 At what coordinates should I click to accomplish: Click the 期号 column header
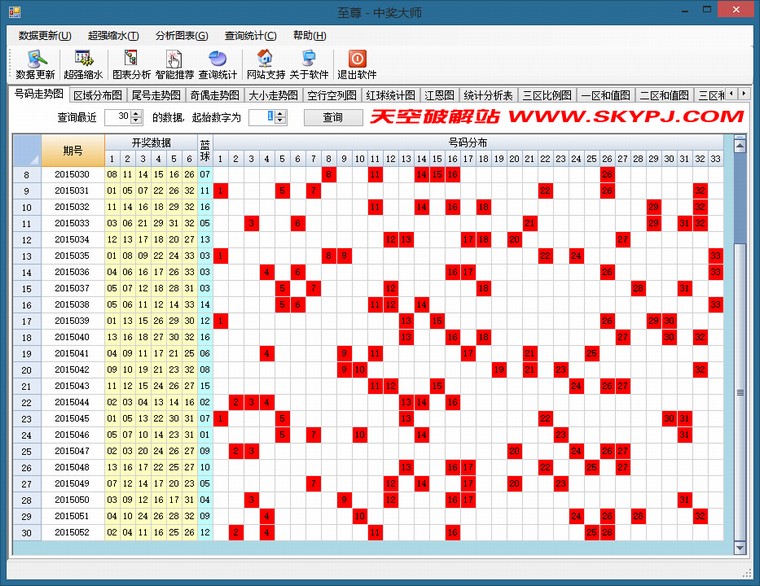click(x=72, y=150)
